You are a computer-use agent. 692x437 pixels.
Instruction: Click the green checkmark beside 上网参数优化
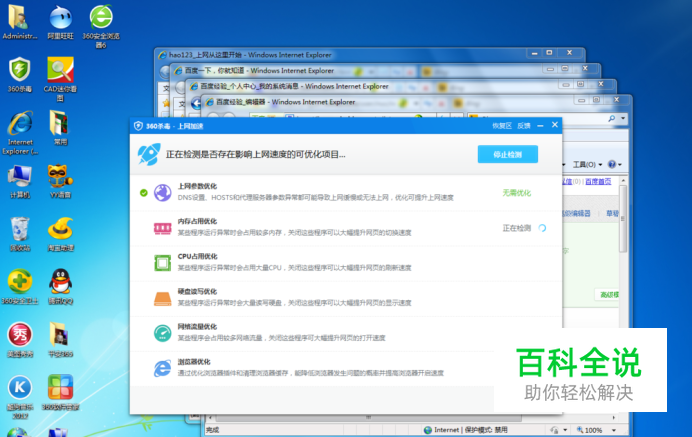click(143, 193)
